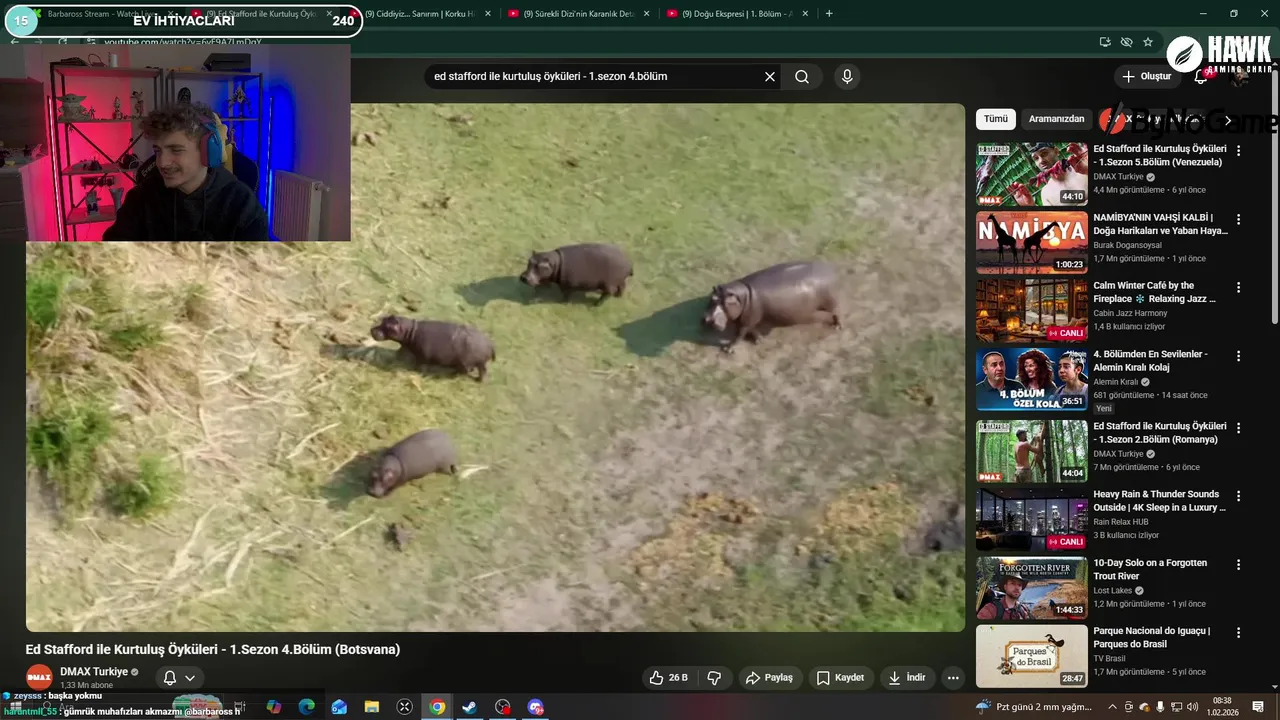Open menu for Alemin Kıralı Kolaj video

coord(1238,356)
